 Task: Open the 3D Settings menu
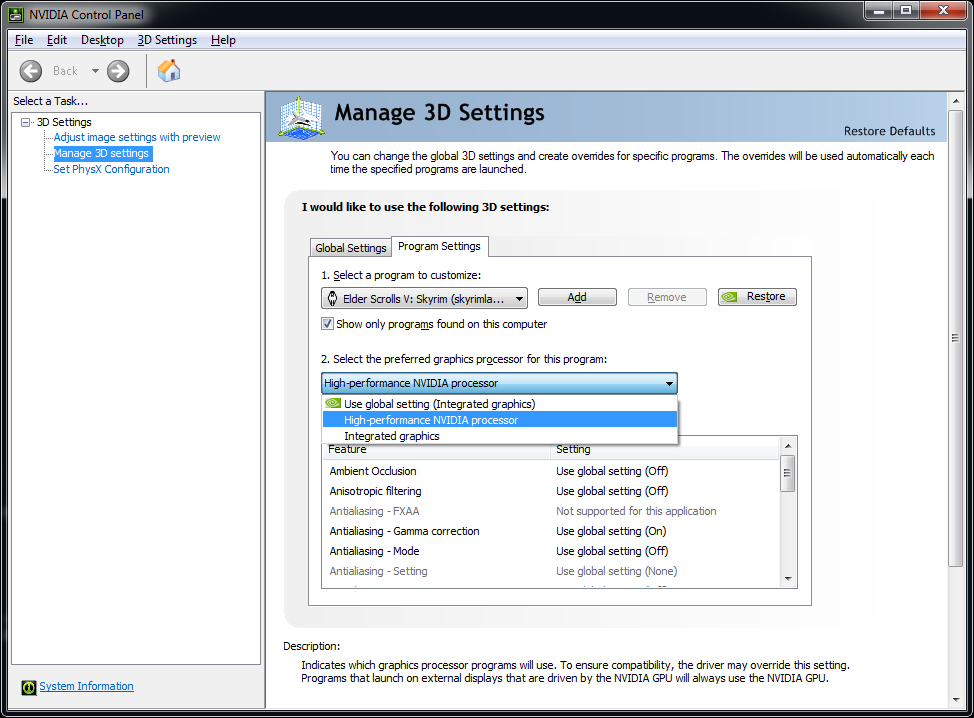coord(167,40)
